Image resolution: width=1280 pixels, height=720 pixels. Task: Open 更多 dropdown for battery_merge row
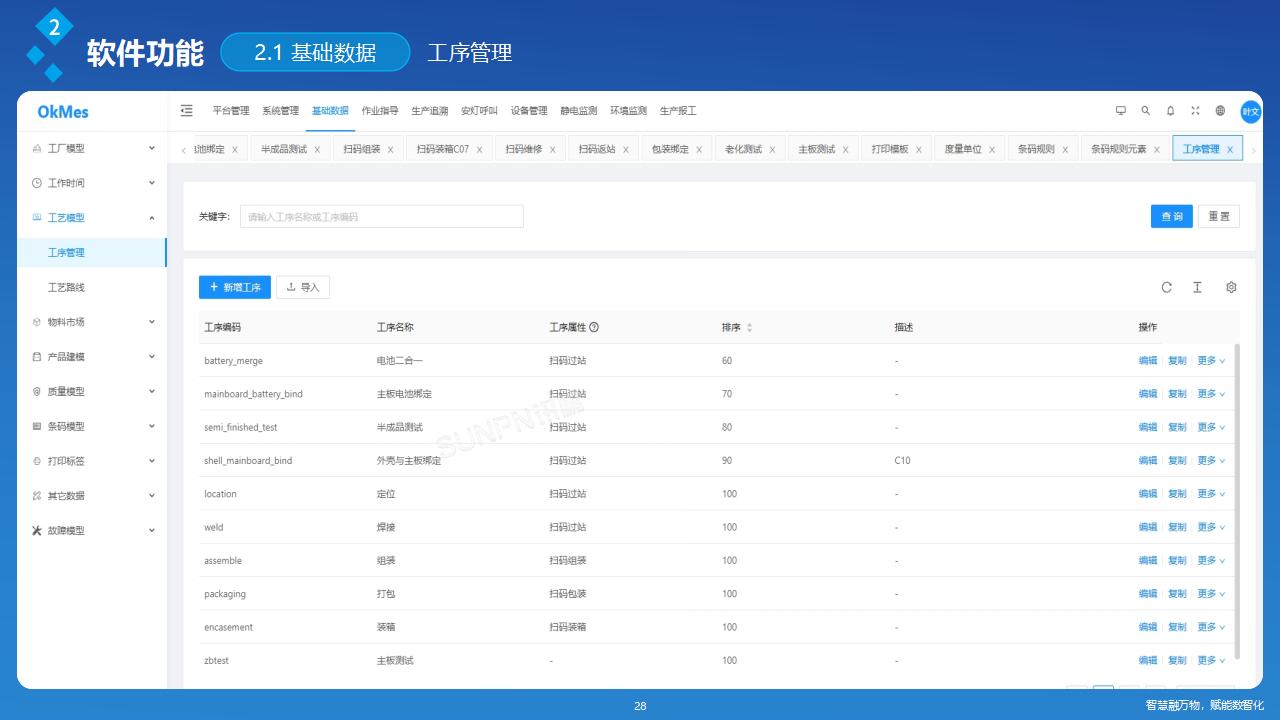click(1211, 361)
